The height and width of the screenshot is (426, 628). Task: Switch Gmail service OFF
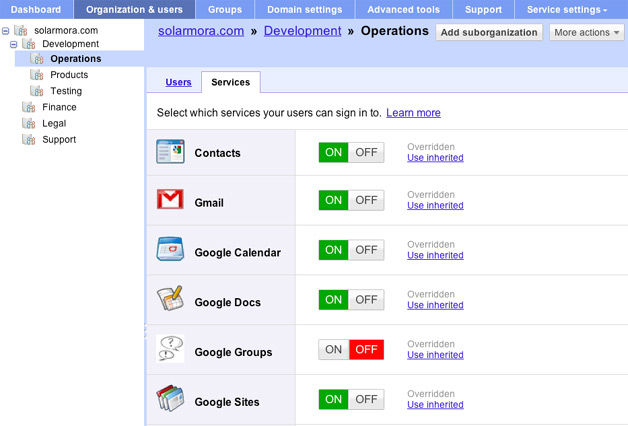pos(366,200)
